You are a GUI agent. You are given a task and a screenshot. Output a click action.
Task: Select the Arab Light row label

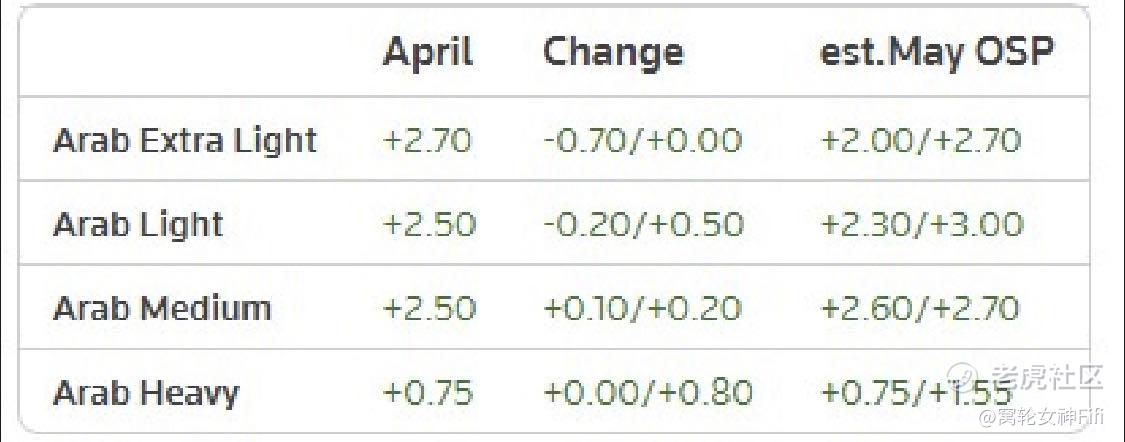click(x=138, y=225)
